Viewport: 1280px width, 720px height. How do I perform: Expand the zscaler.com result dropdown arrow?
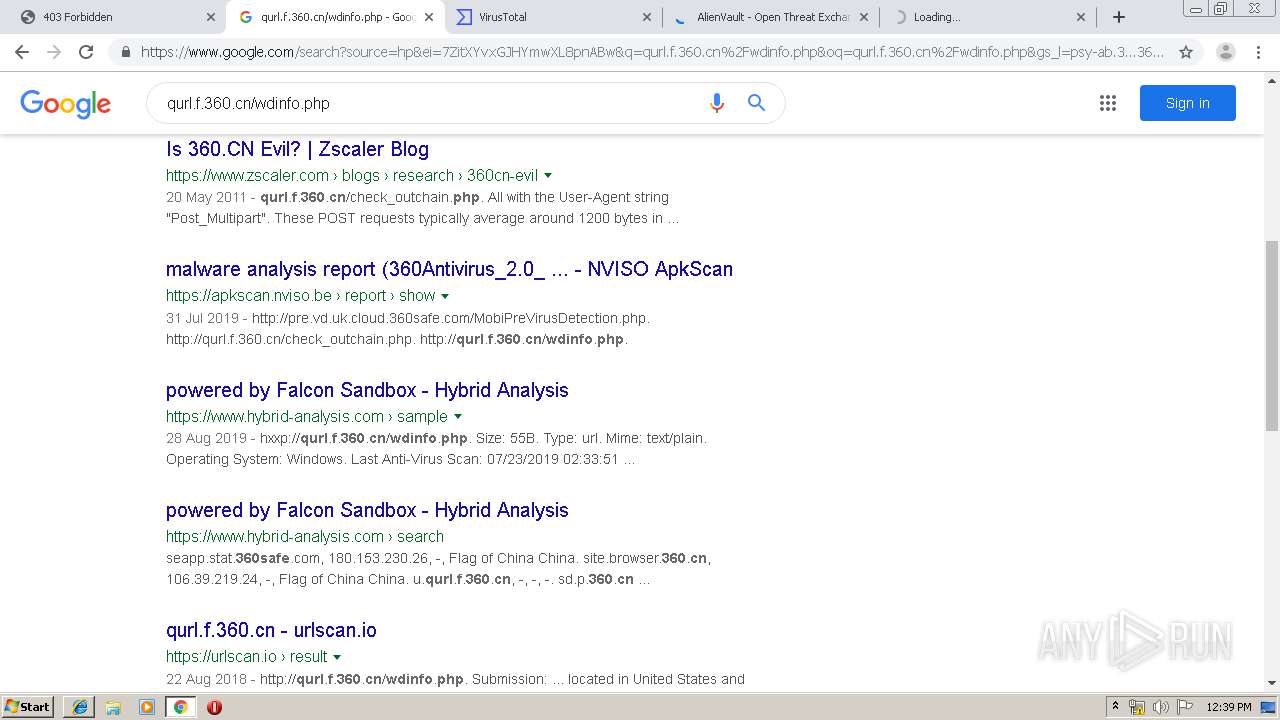(x=548, y=176)
